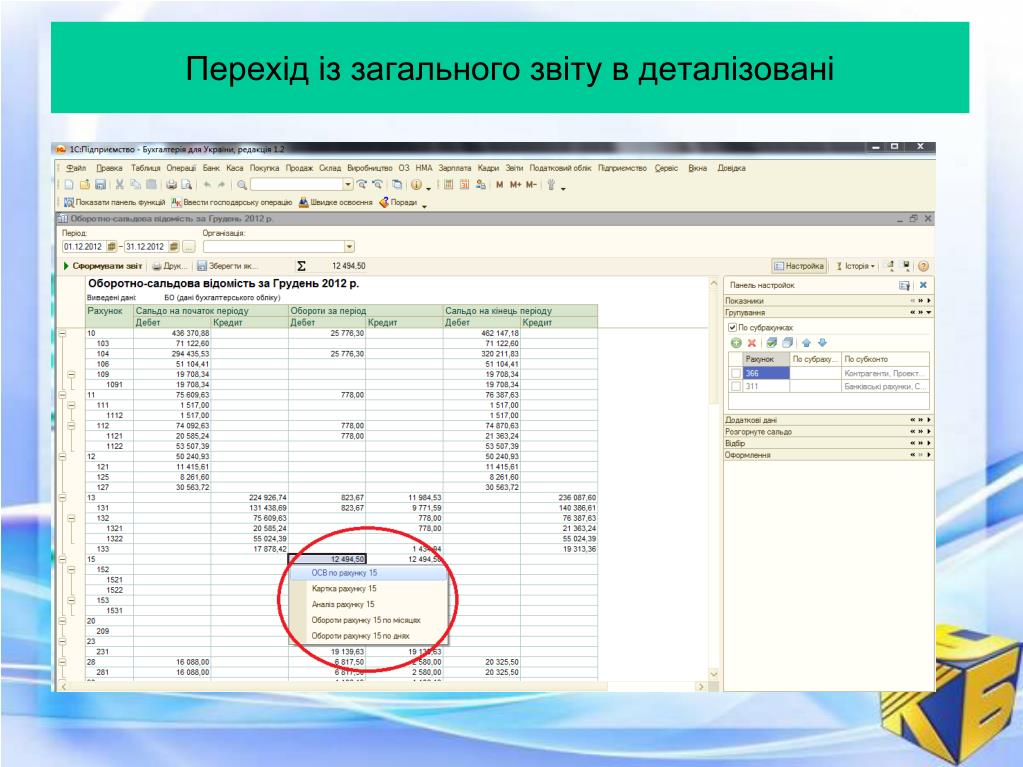This screenshot has height=767, width=1023.
Task: Select Обороти рахунку 15 по днях
Action: [369, 636]
